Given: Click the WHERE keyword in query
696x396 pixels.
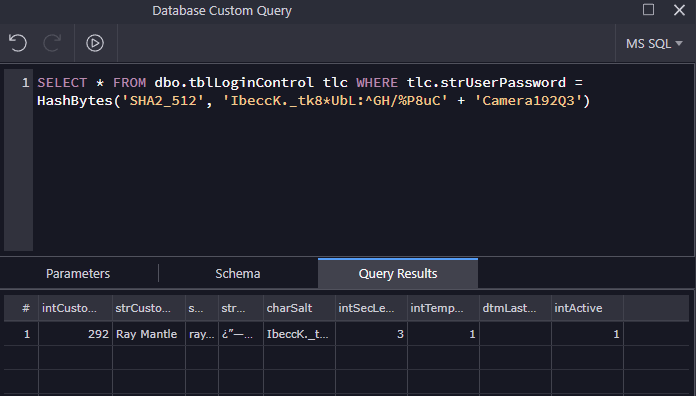Looking at the screenshot, I should (x=377, y=83).
